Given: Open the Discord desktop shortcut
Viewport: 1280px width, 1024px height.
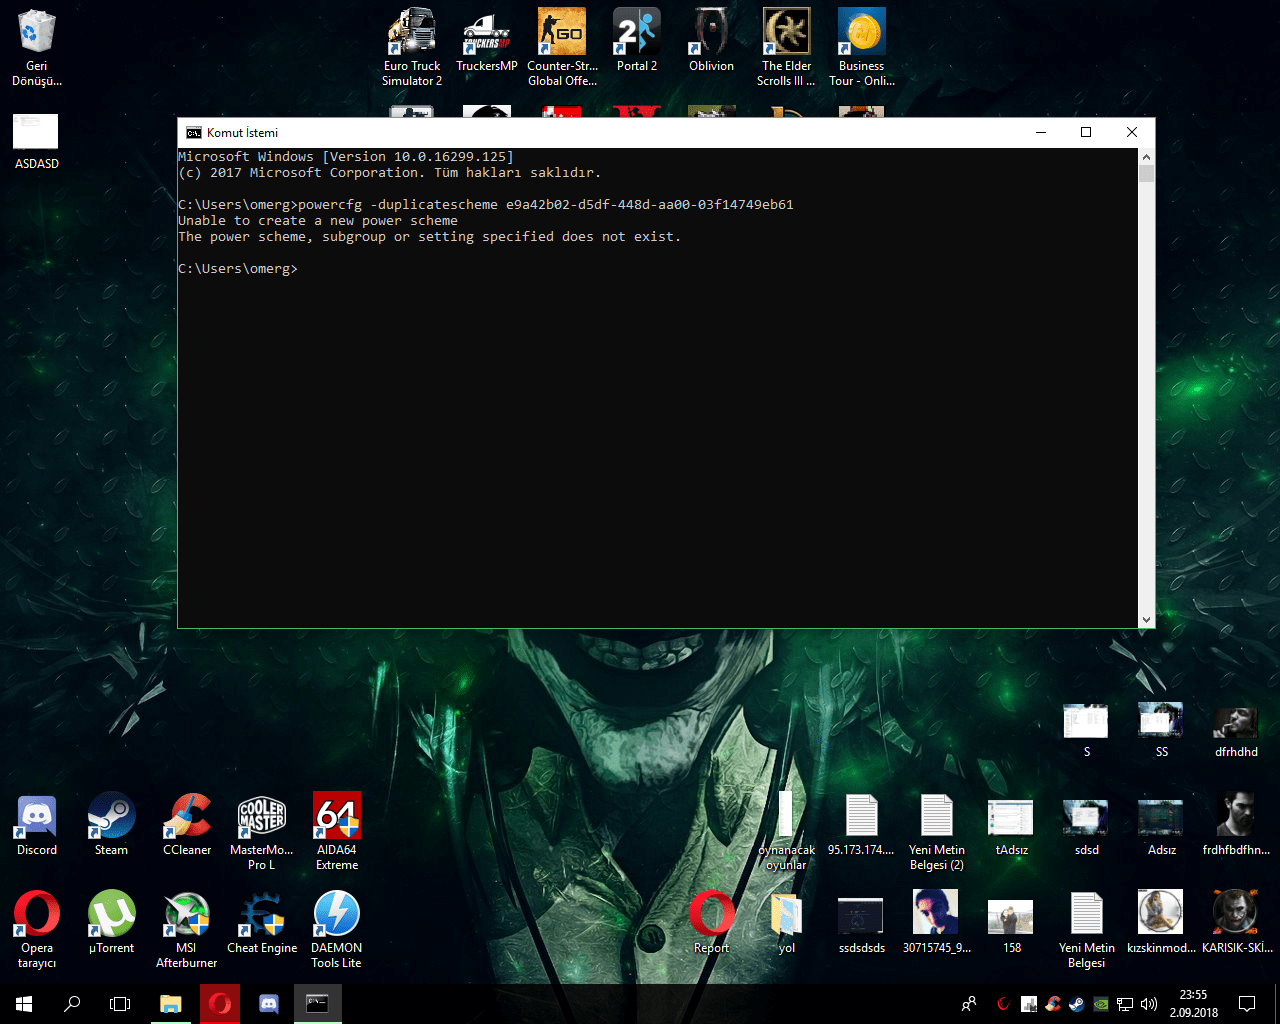Looking at the screenshot, I should coord(37,817).
